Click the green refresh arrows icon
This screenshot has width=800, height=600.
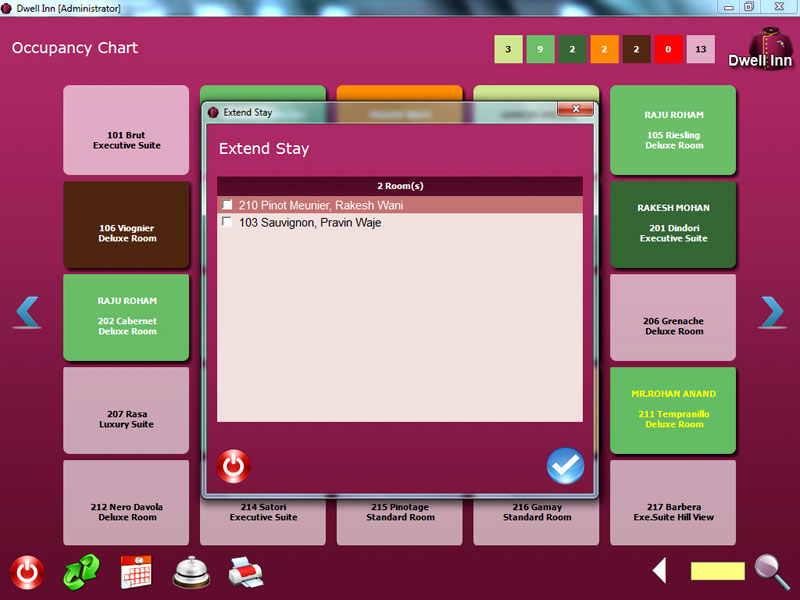82,573
